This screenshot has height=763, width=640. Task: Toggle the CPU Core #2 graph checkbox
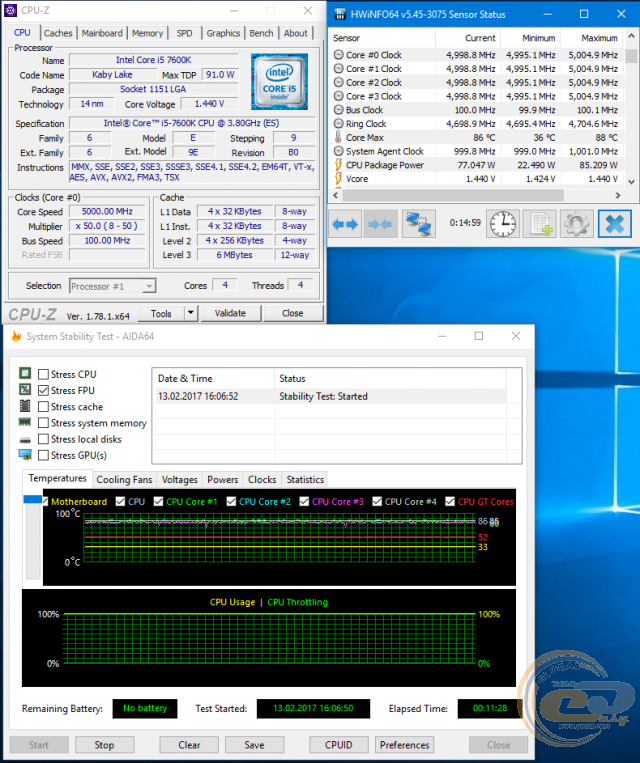click(231, 501)
